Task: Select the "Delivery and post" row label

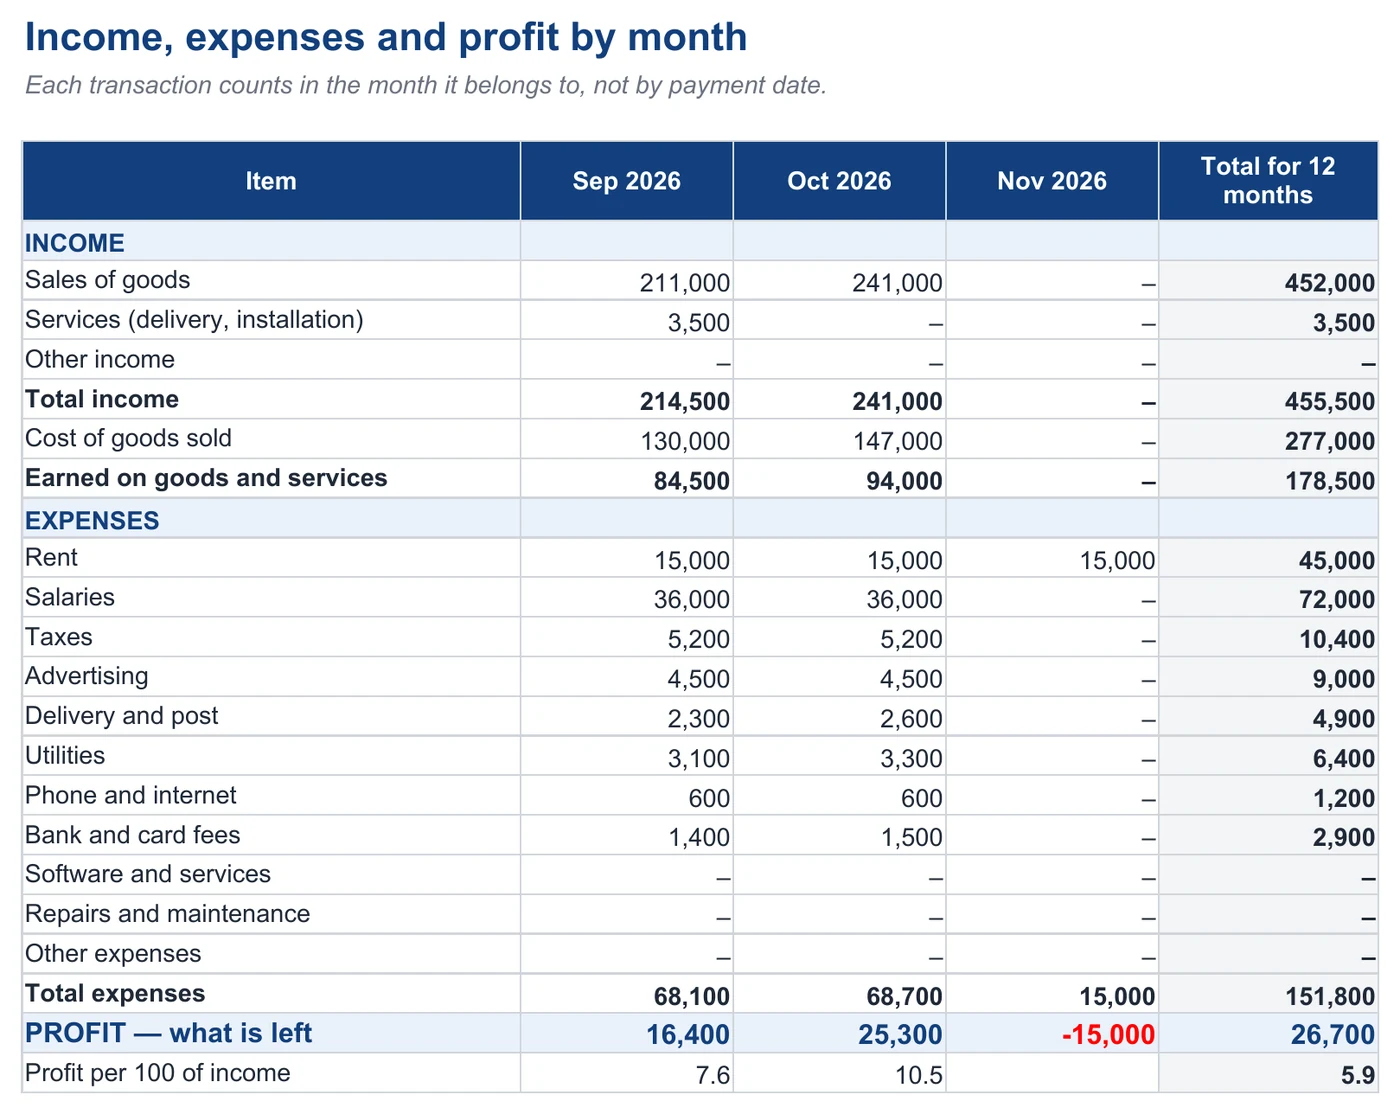Action: coord(122,716)
